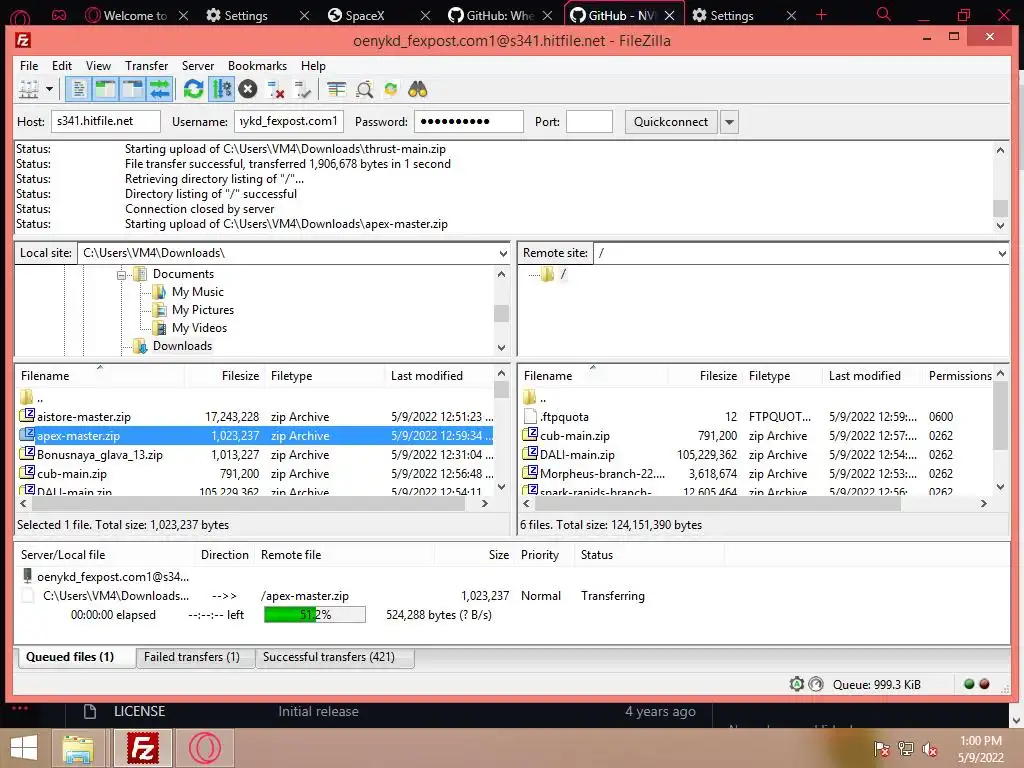Toggle directory comparison
Viewport: 1024px width, 768px height.
pos(364,89)
